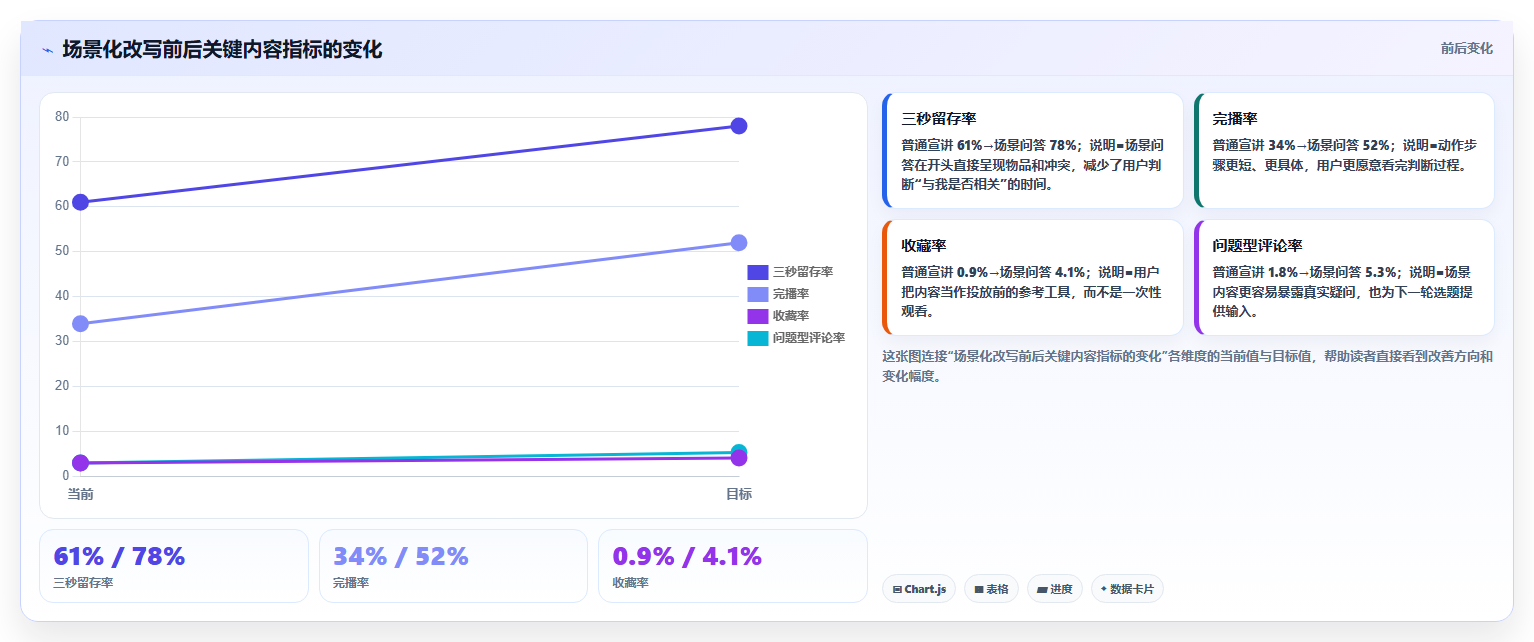Click the 数据卡片 tag button
This screenshot has width=1534, height=642.
coord(1126,589)
